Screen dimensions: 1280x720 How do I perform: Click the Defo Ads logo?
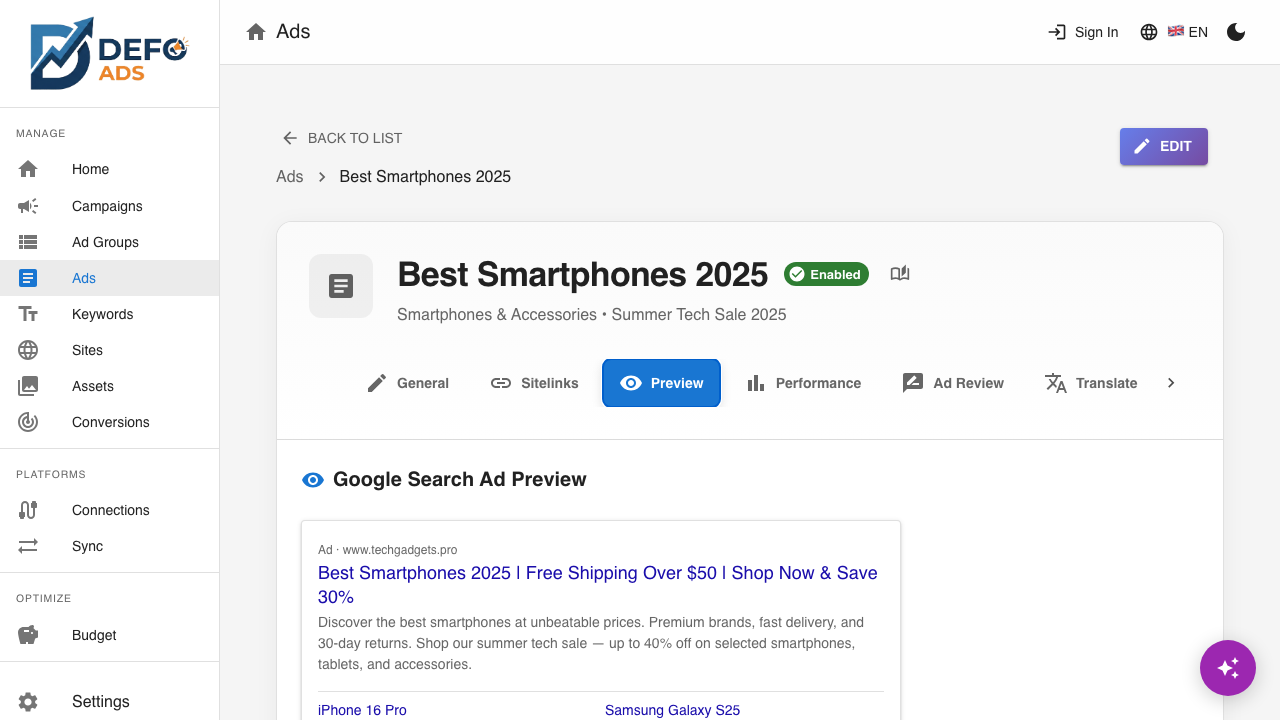[x=109, y=53]
